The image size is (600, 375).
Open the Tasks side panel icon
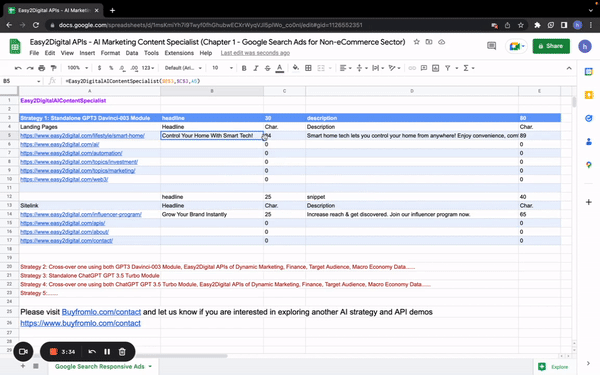tap(589, 118)
